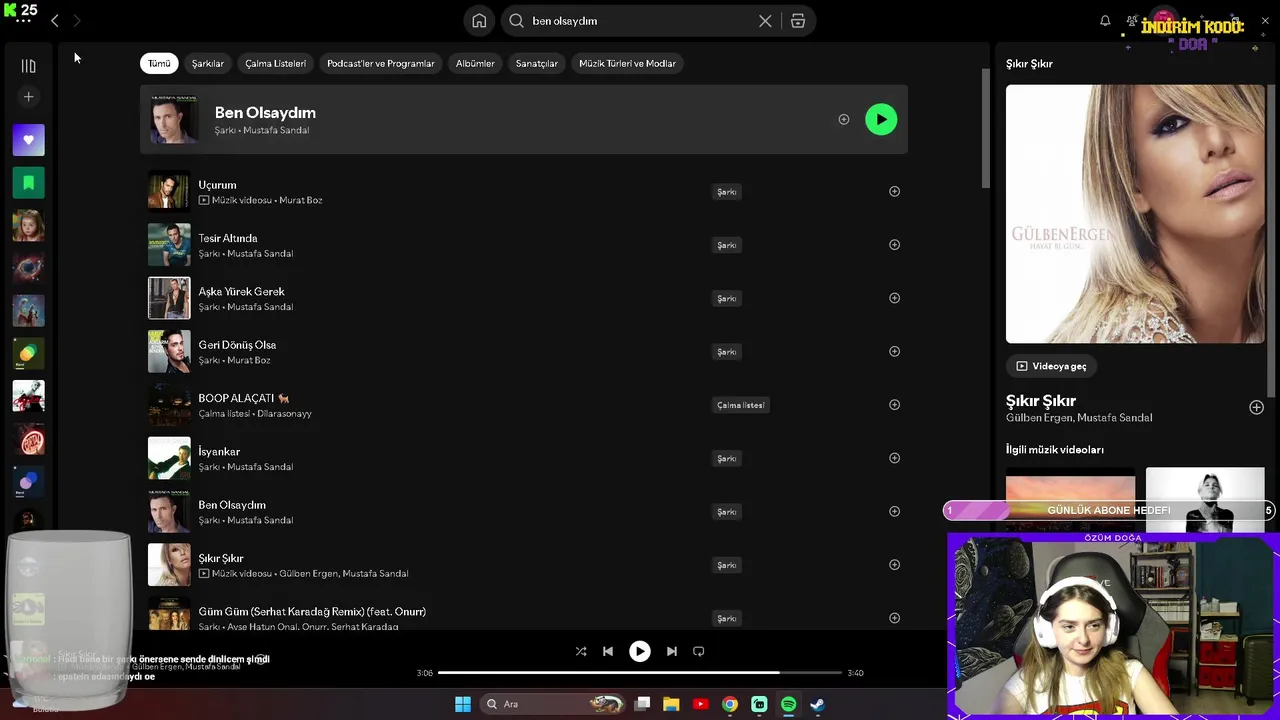The image size is (1280, 720).
Task: Open Şıkır Şıkır title in right panel
Action: (x=1041, y=400)
